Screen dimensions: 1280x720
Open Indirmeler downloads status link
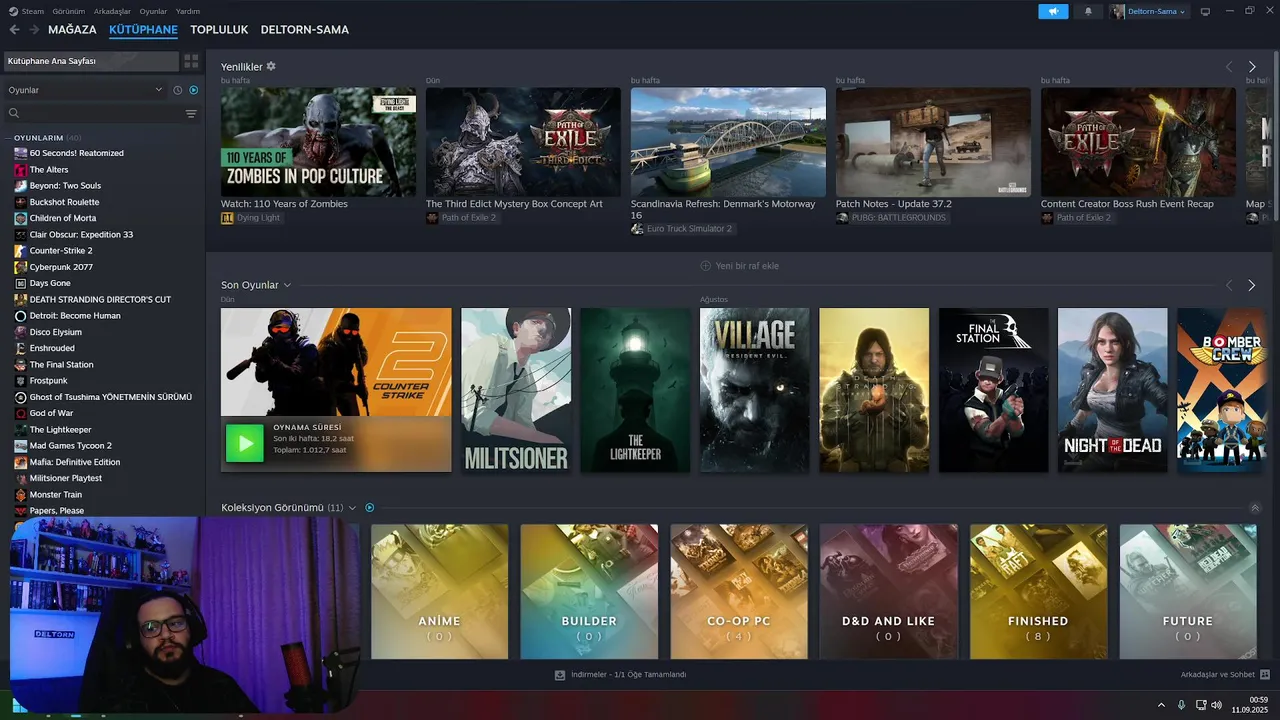pyautogui.click(x=628, y=675)
